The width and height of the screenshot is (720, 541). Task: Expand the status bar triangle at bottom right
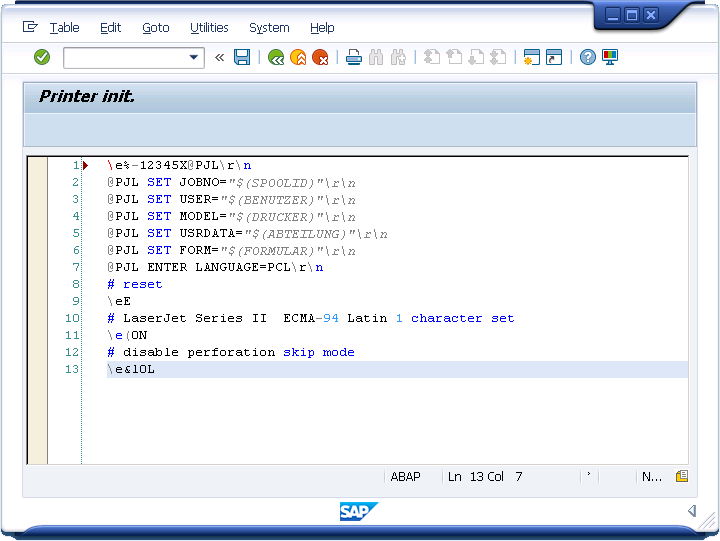(x=691, y=511)
